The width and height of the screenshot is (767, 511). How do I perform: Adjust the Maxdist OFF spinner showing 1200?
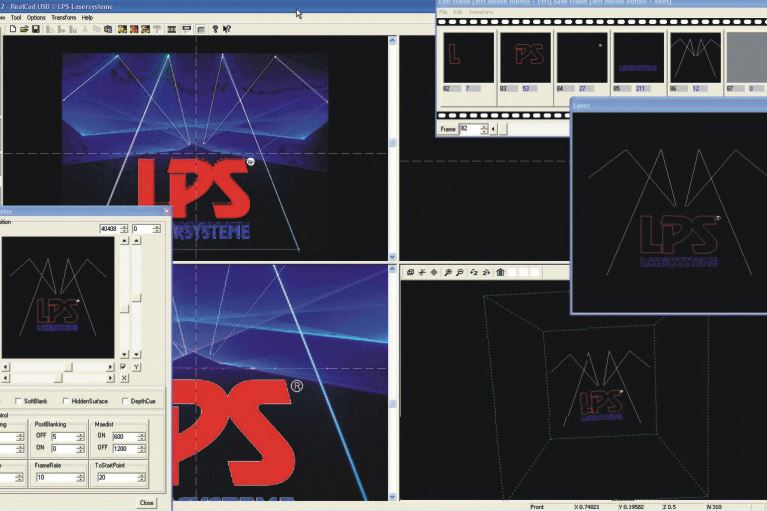141,448
